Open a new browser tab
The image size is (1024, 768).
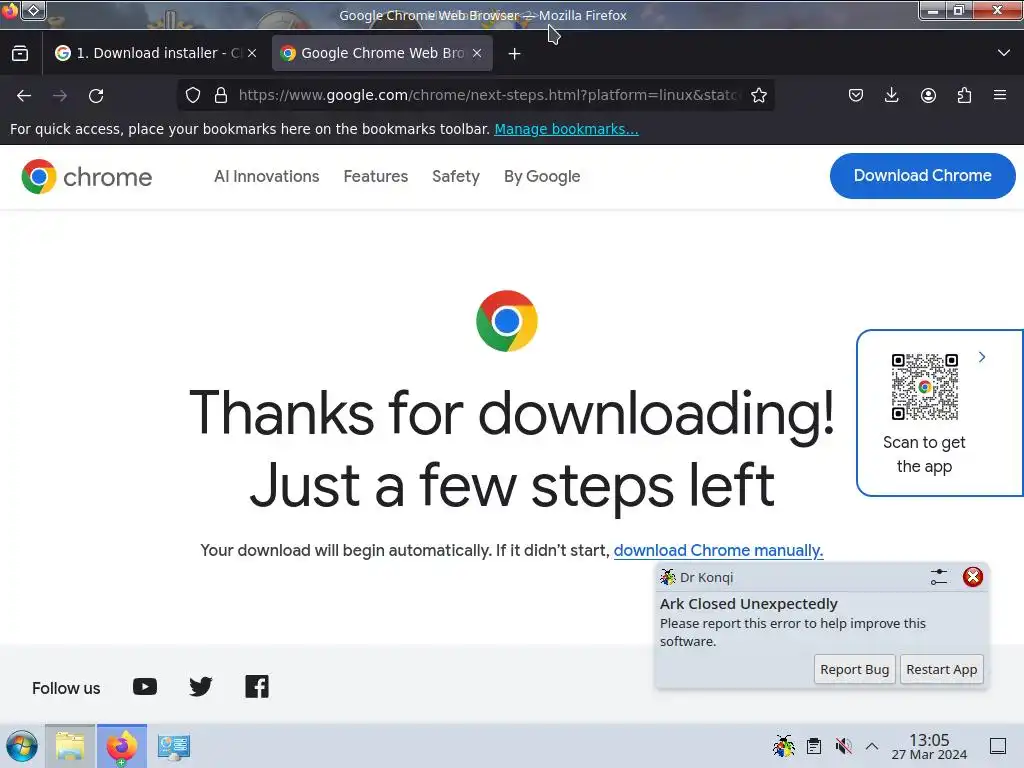(x=515, y=54)
